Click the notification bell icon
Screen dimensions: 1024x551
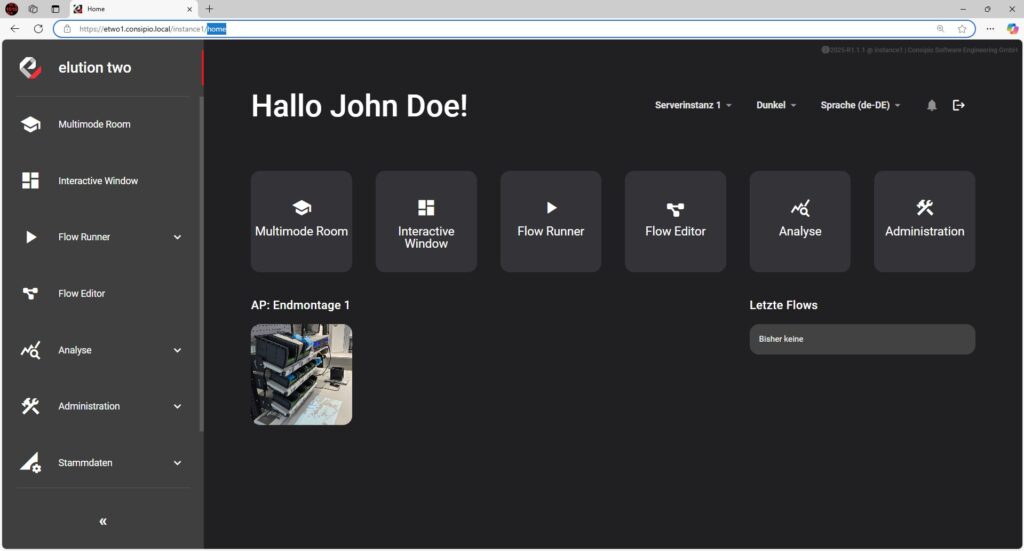(932, 105)
